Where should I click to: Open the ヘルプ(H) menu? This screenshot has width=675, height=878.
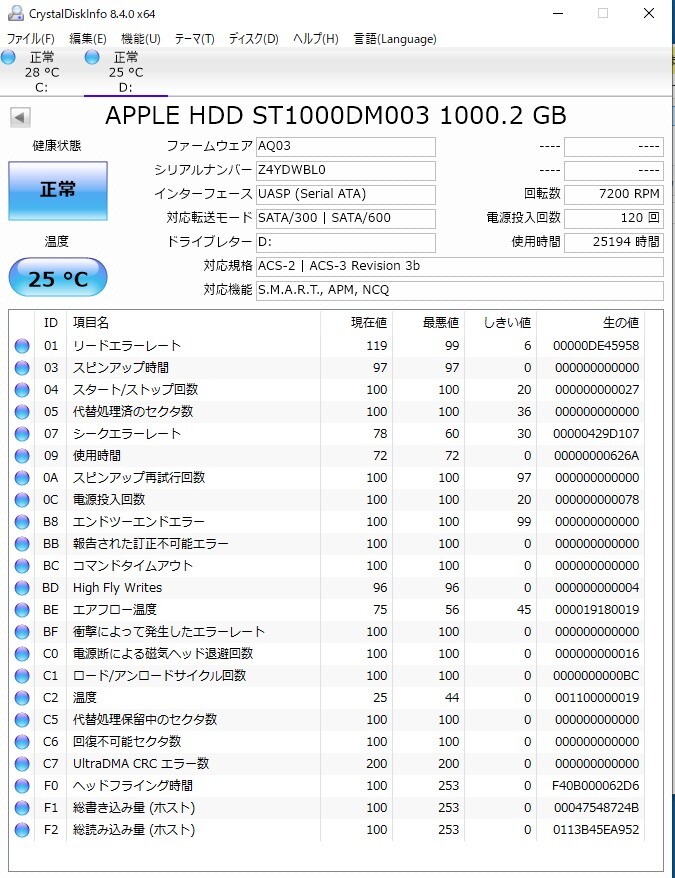[316, 39]
